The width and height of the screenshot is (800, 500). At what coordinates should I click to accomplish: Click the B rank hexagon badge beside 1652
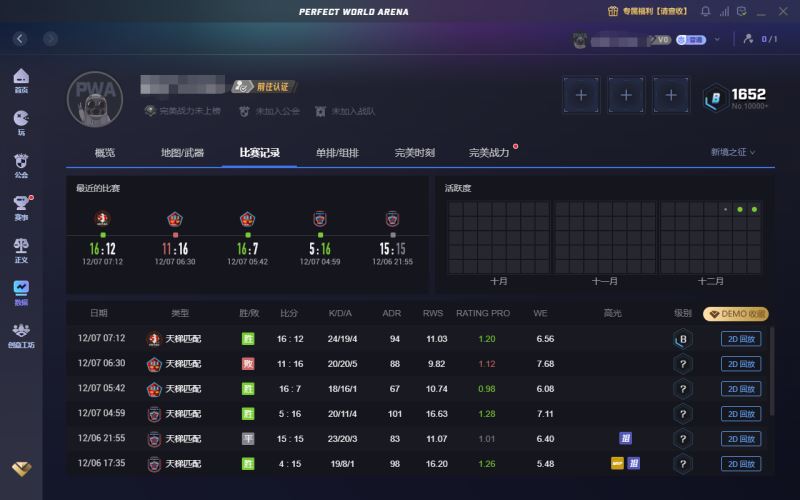point(715,97)
